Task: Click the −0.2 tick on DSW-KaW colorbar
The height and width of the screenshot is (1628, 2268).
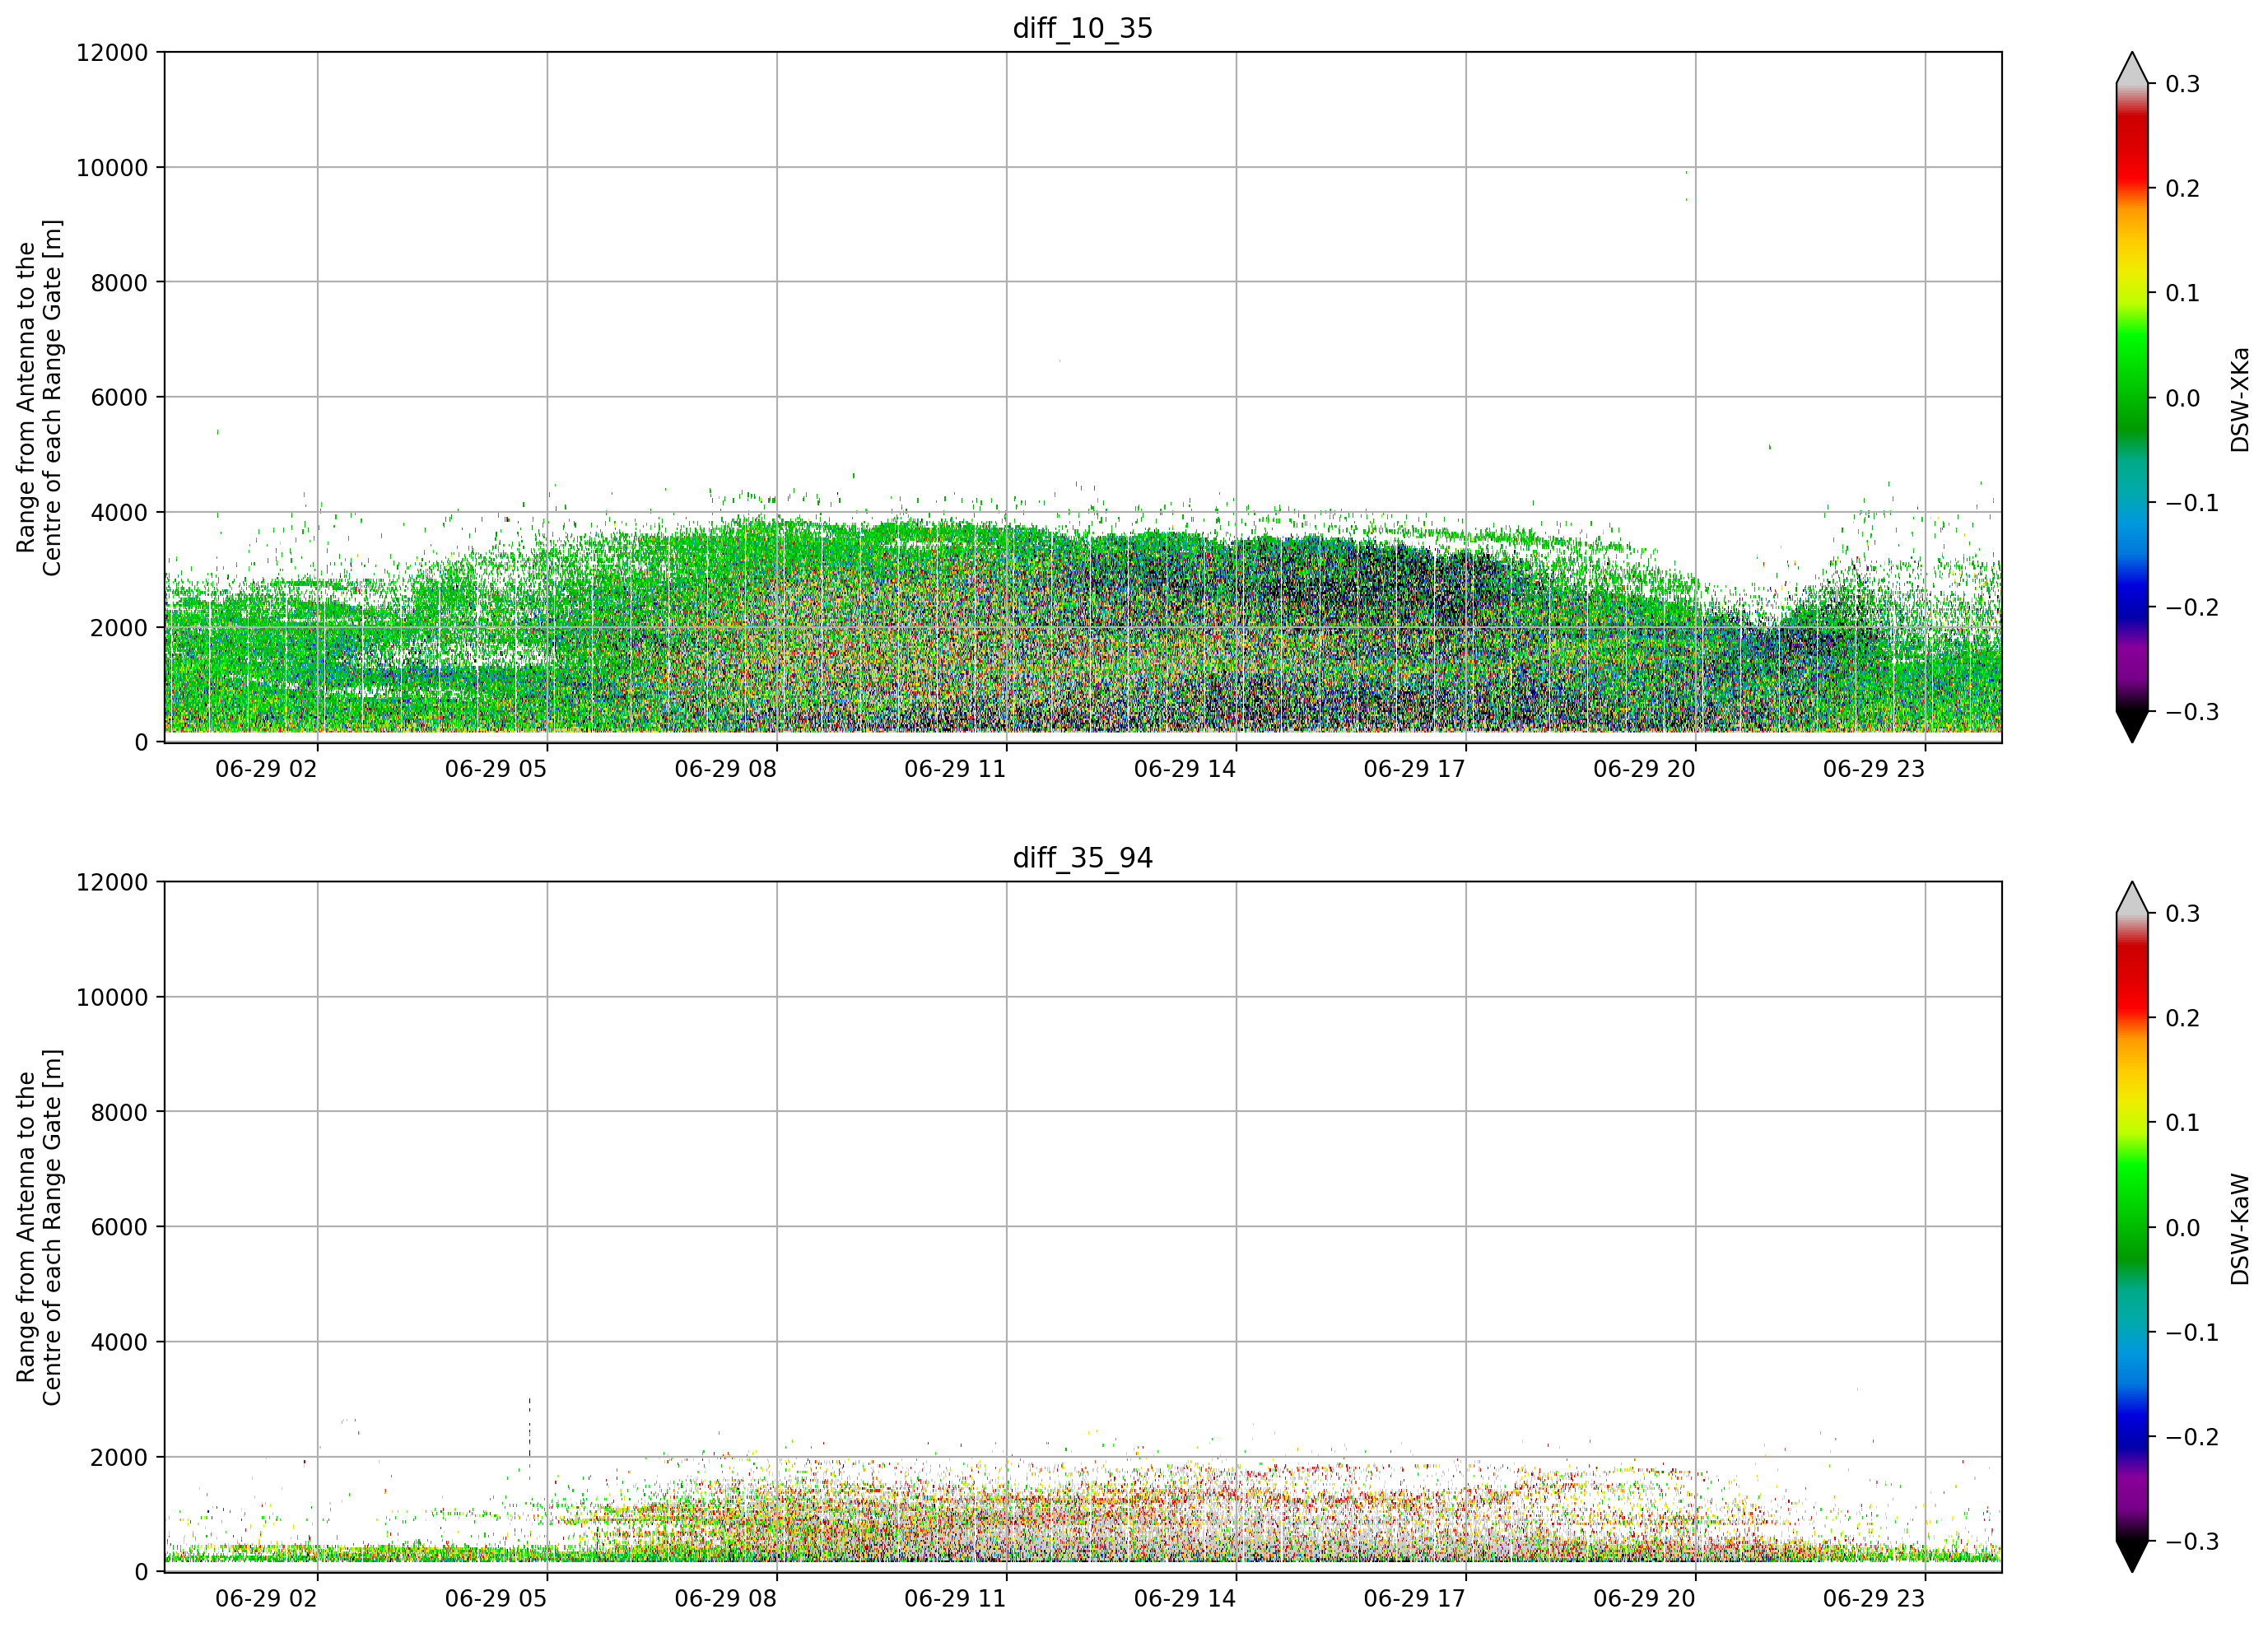Action: (x=2192, y=1437)
